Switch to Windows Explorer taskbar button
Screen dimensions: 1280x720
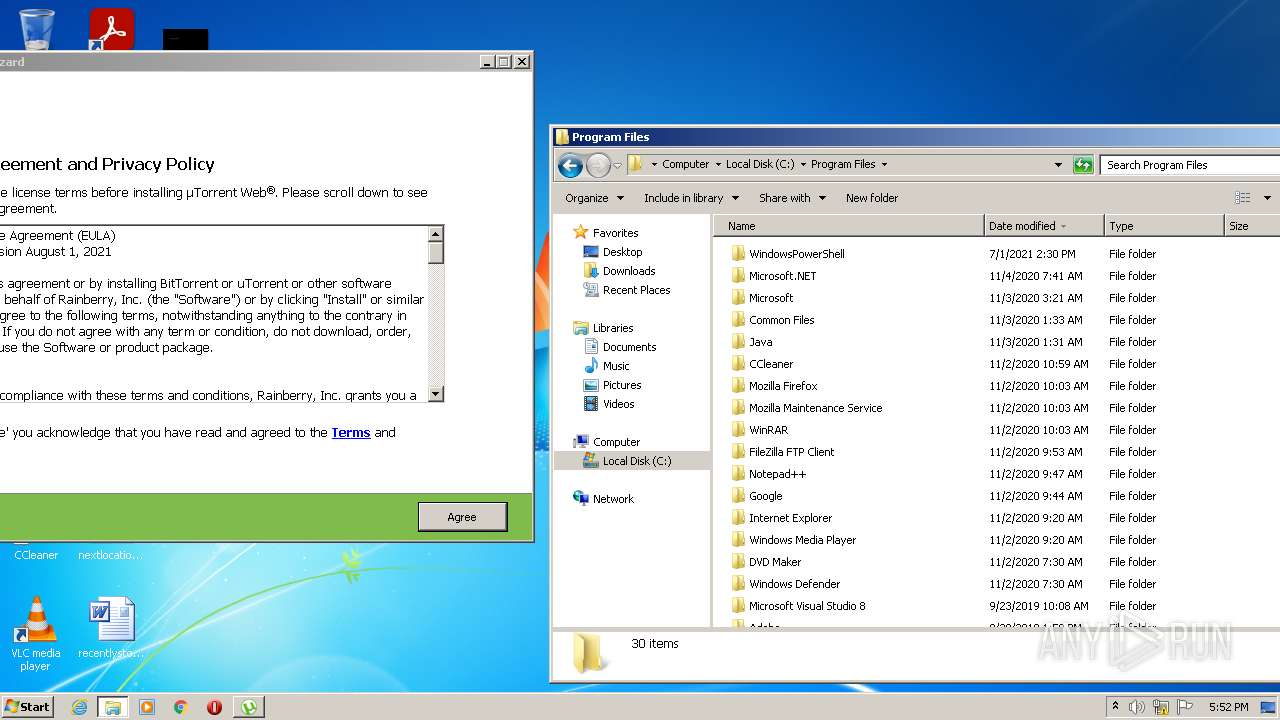[x=113, y=707]
